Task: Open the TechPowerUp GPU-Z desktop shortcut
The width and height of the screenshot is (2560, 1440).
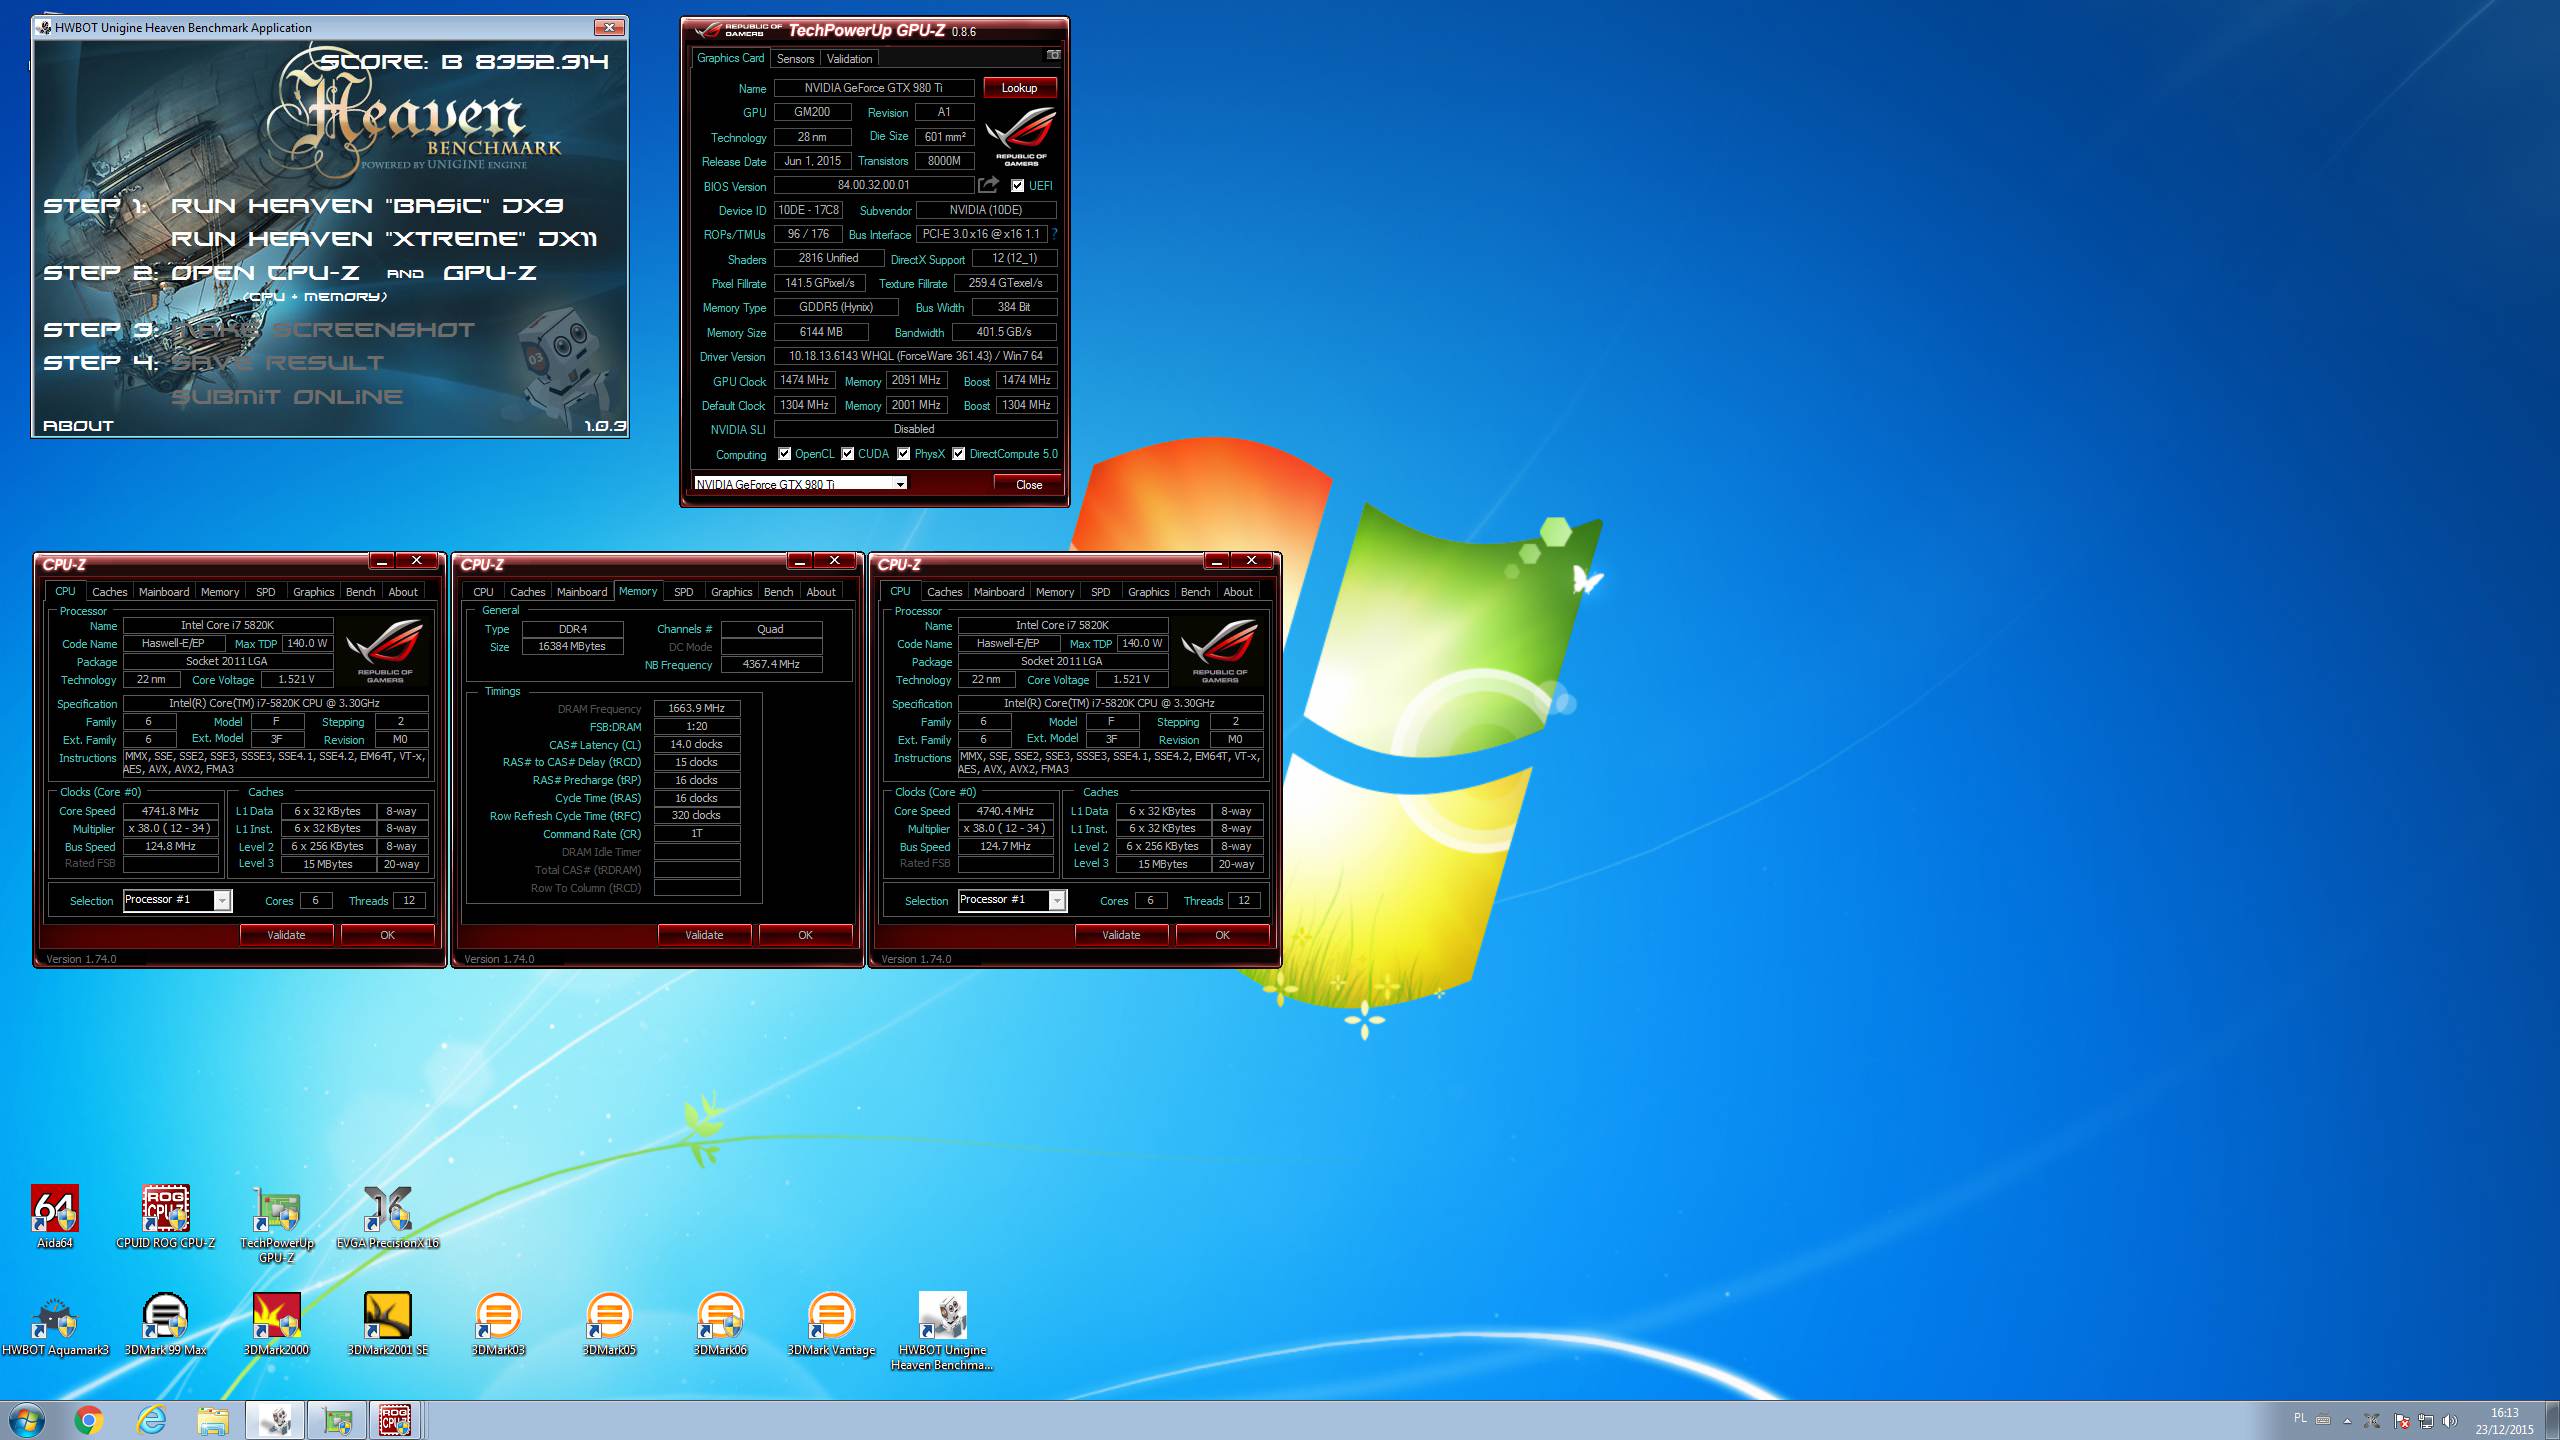Action: click(x=277, y=1224)
